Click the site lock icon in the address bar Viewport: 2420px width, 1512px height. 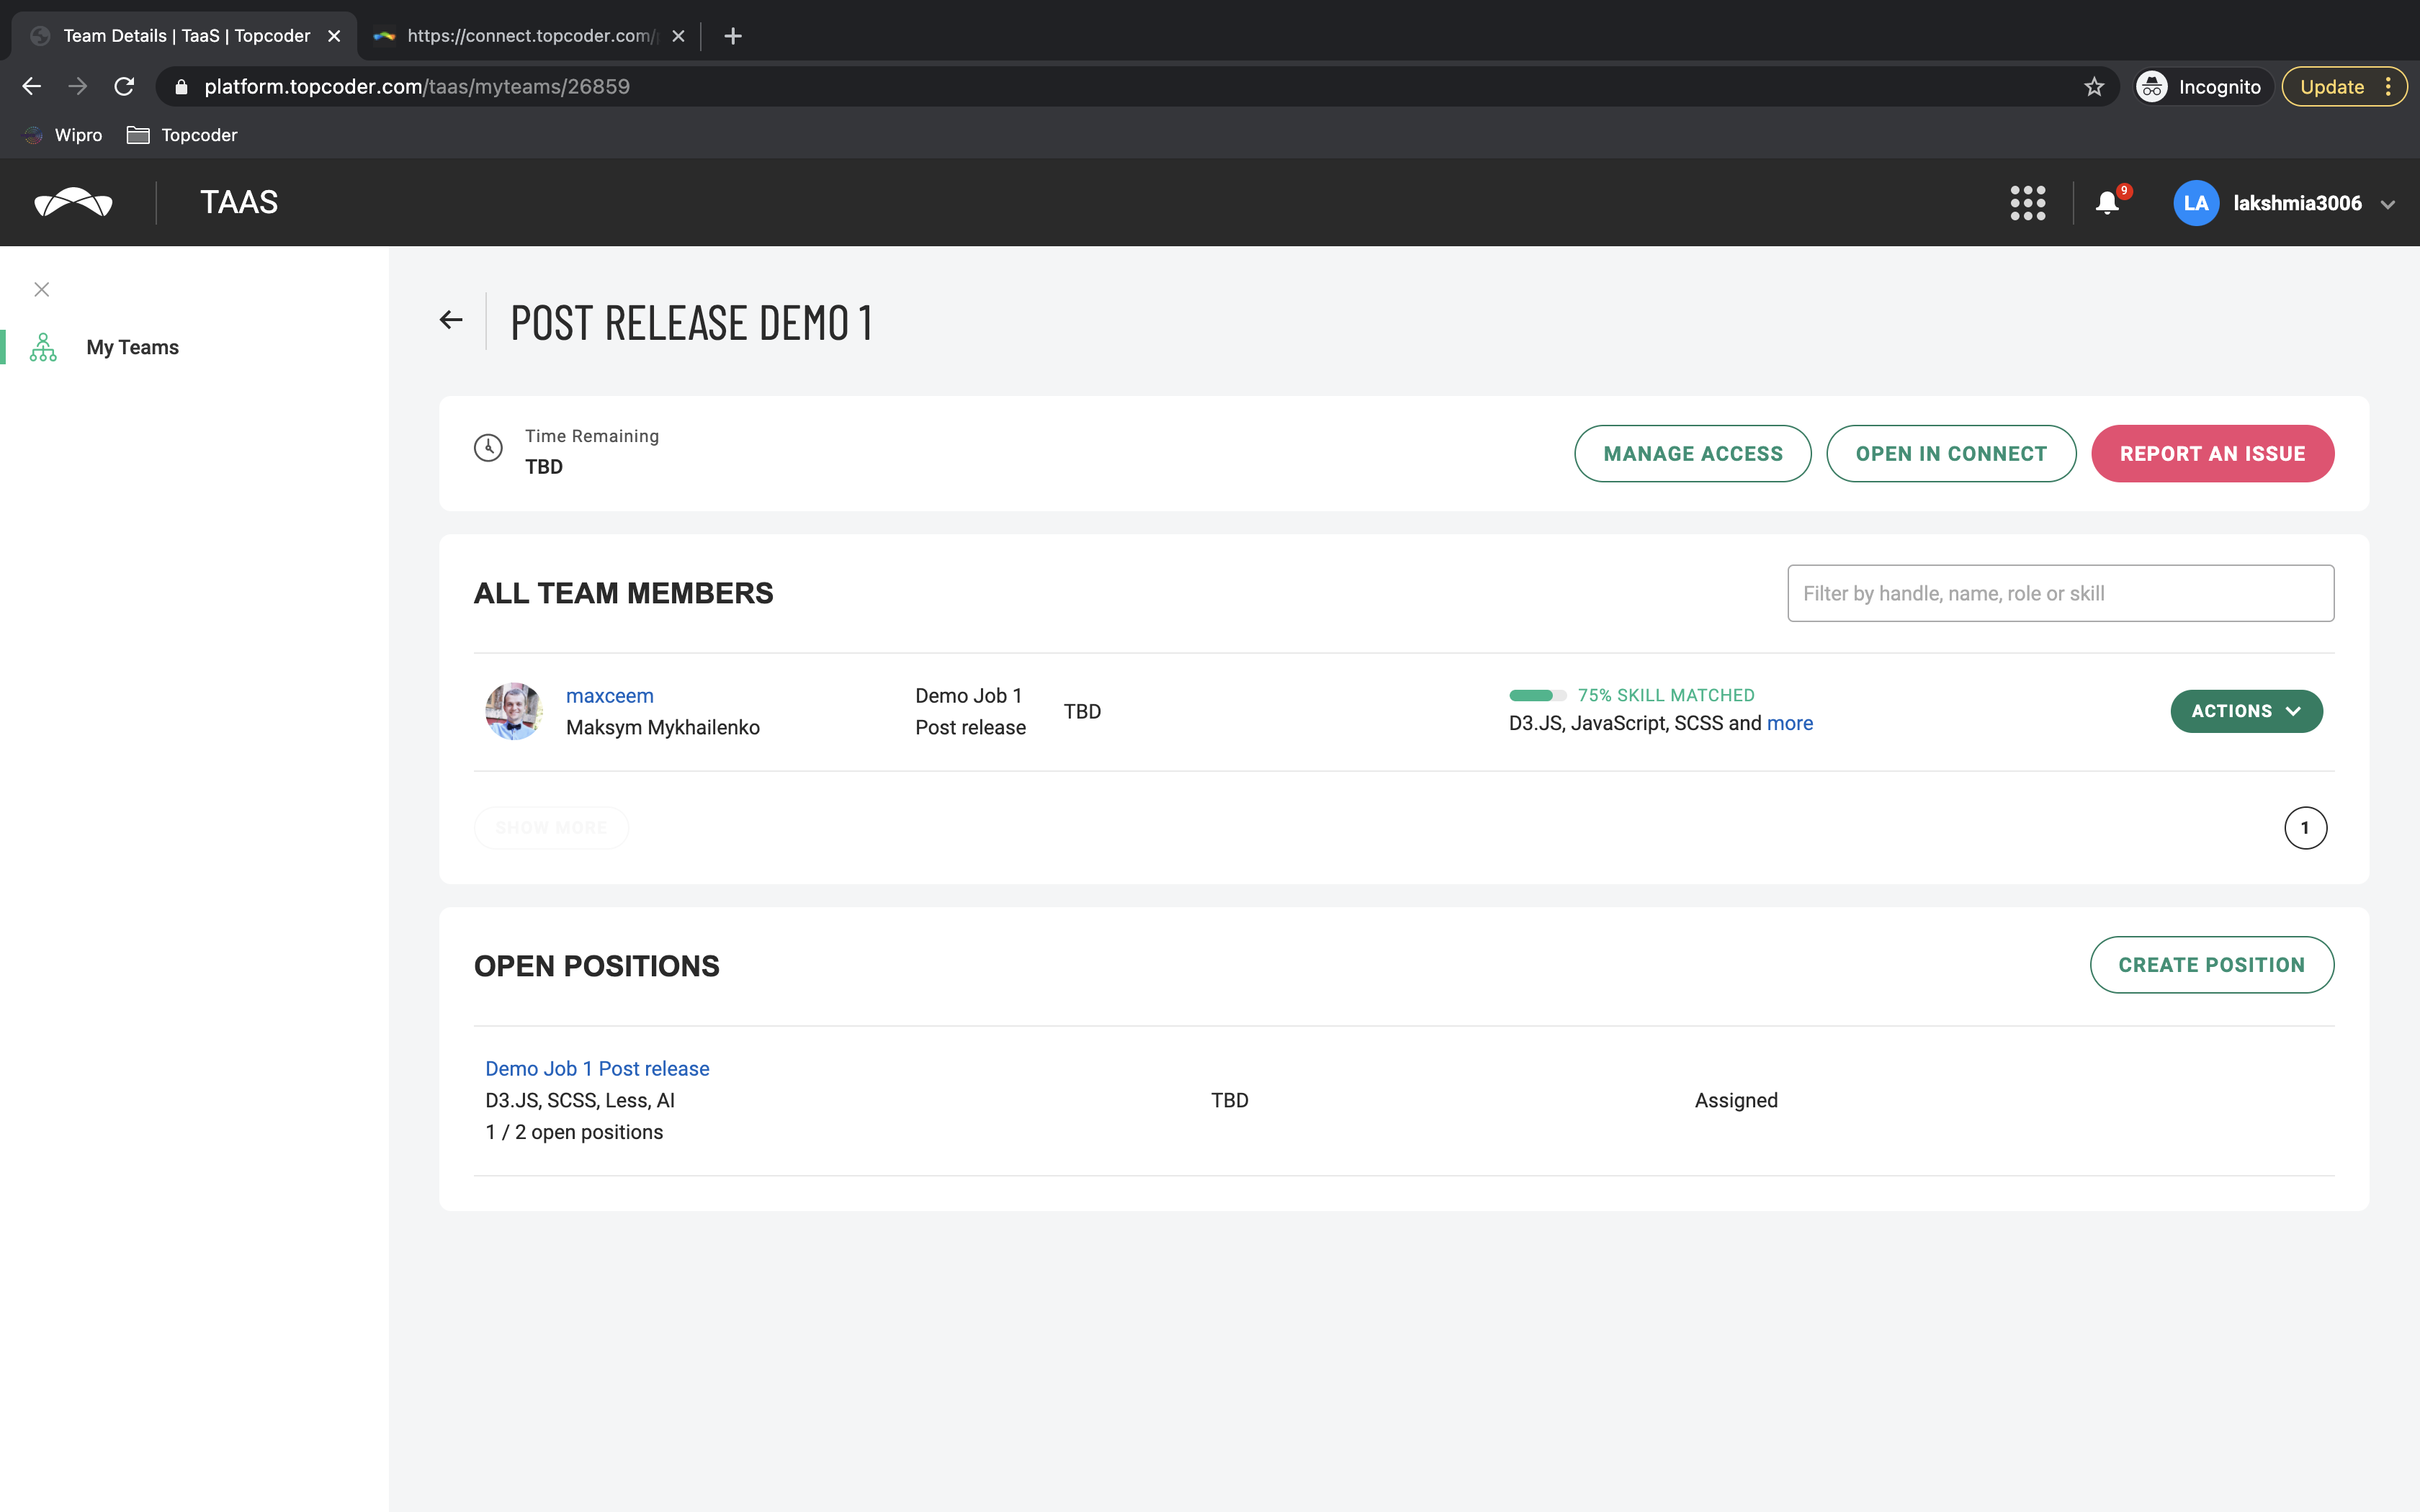click(x=181, y=87)
